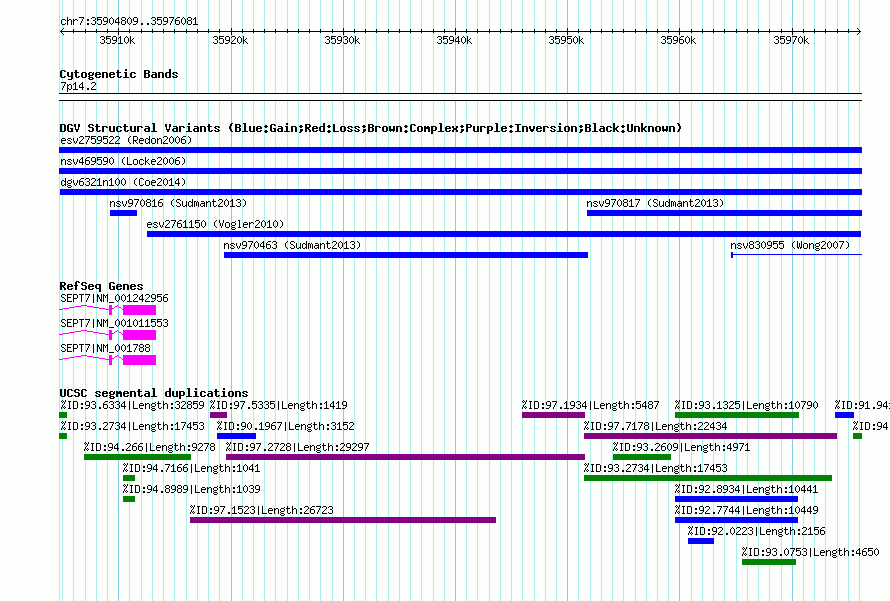890x601 pixels.
Task: Click the %ID:97.7178|Length:22434 duplication label
Action: point(656,426)
